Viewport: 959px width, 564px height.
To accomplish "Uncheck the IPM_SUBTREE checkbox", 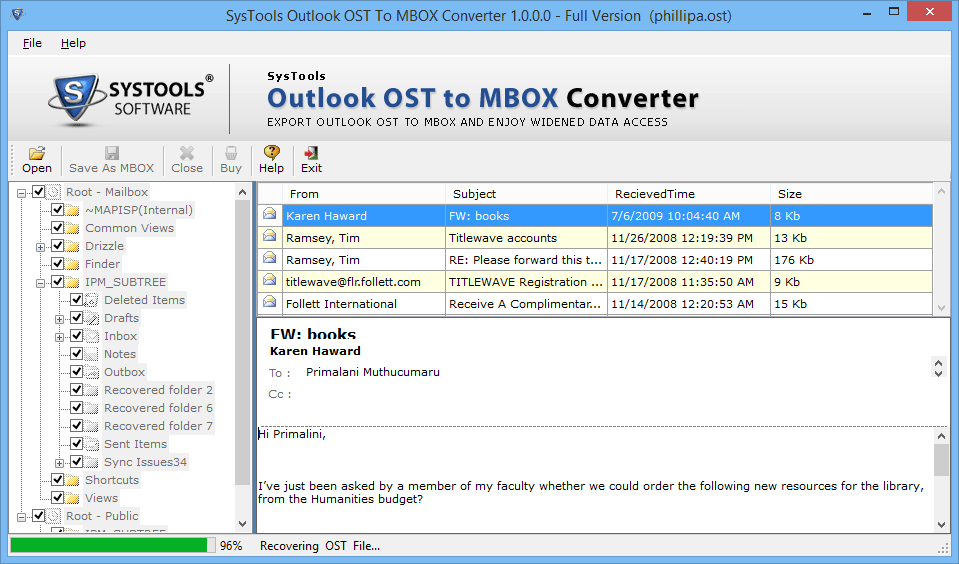I will (x=57, y=282).
